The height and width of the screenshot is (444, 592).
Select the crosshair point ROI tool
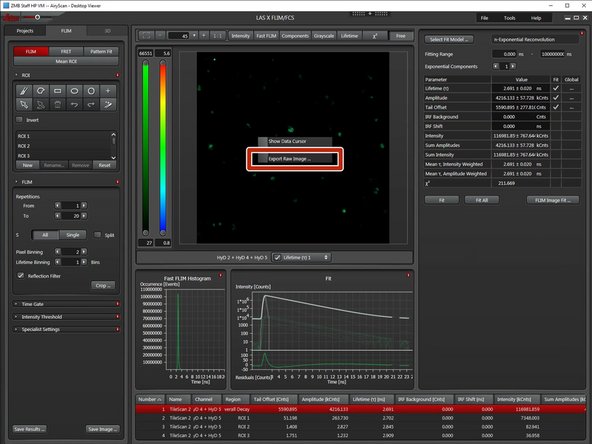(x=108, y=91)
